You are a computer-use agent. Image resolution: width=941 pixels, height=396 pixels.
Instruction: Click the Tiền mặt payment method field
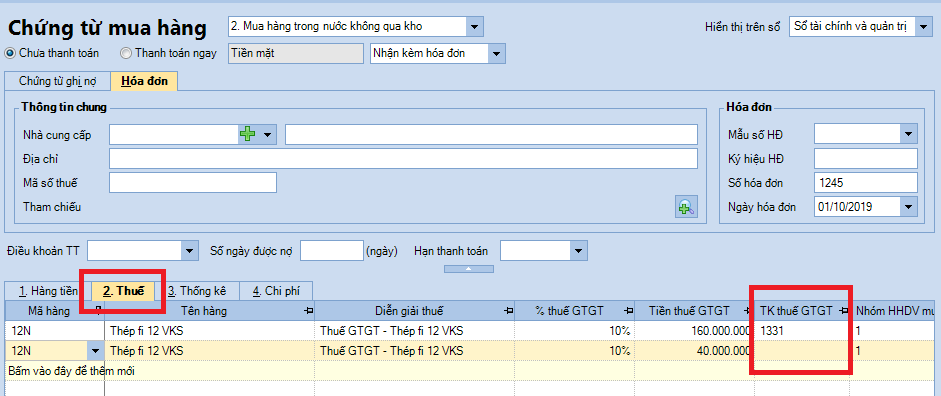click(x=296, y=53)
